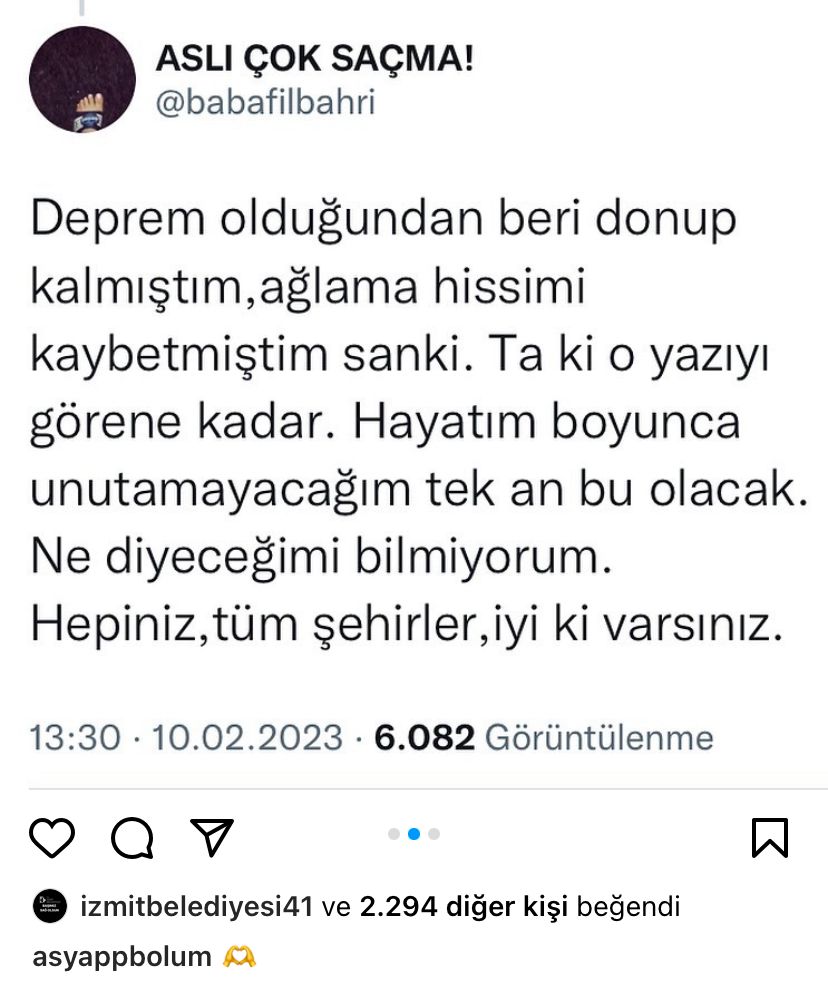Tap the hug emoji in the caption
Screen dimensions: 828x987
239,957
